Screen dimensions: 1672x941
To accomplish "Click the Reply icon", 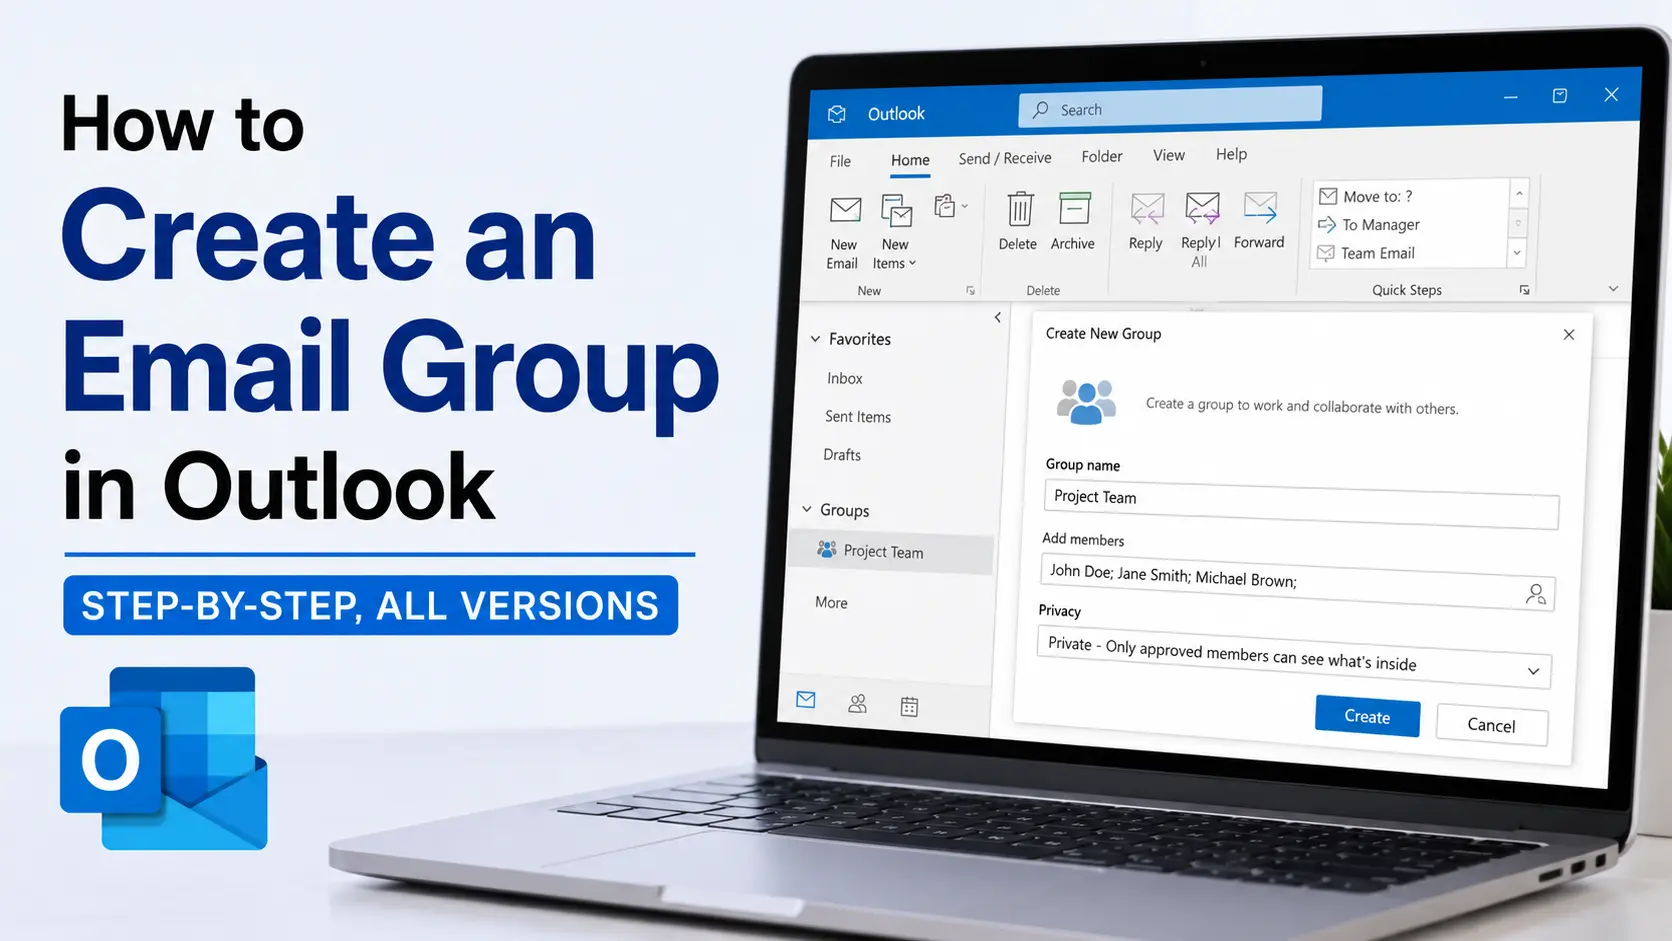I will point(1146,208).
